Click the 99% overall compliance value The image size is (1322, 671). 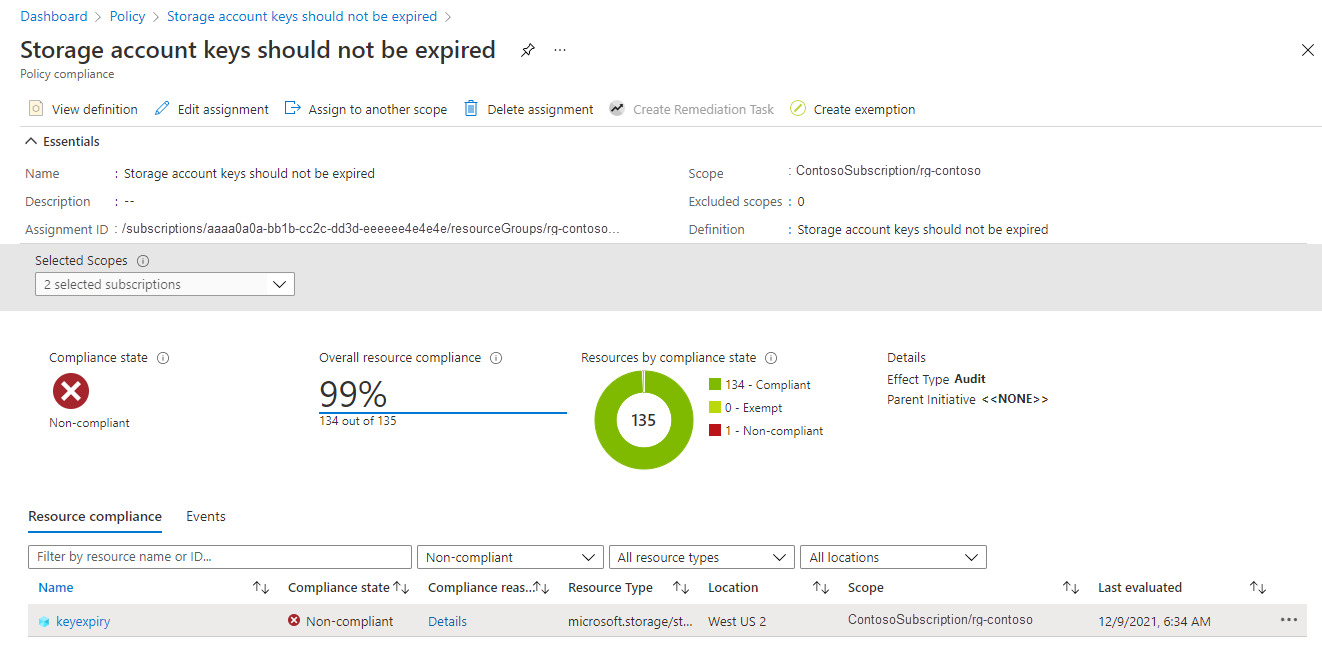coord(353,394)
